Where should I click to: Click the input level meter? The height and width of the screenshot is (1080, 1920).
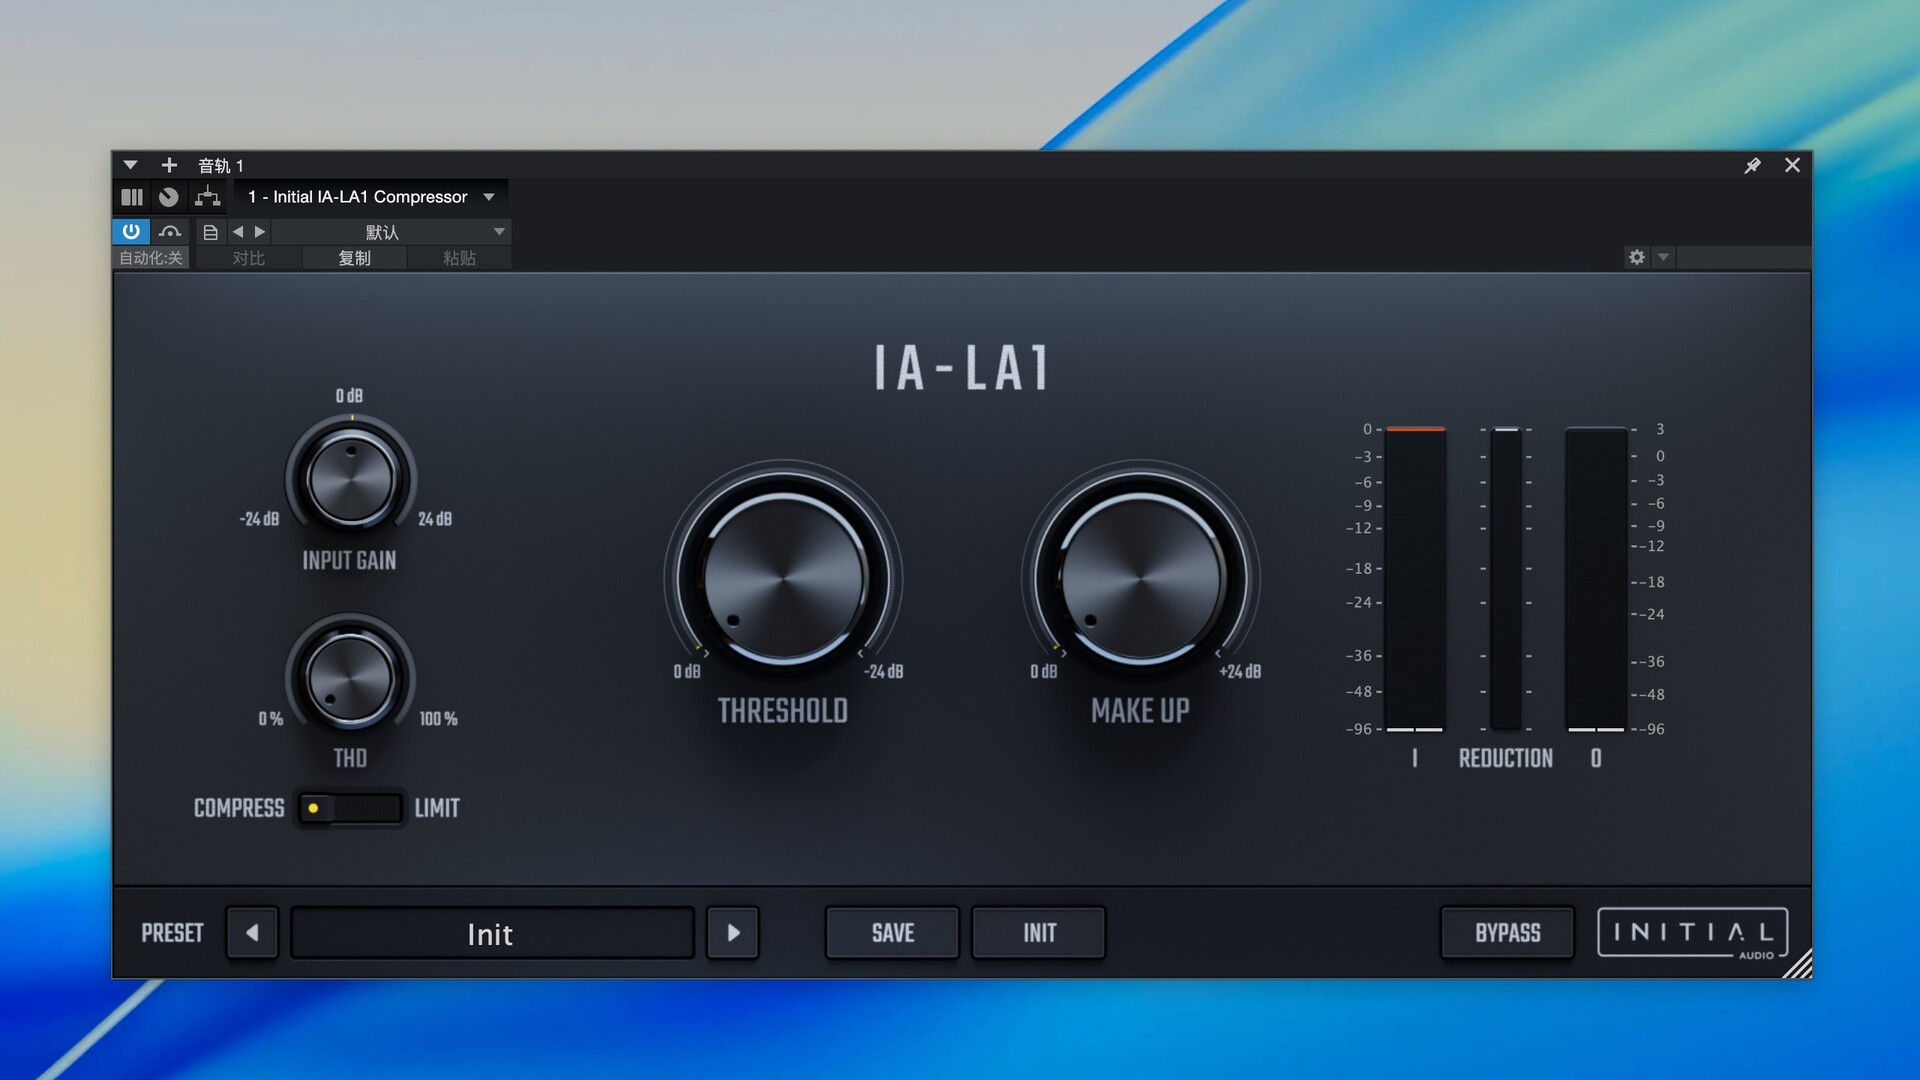click(x=1415, y=579)
